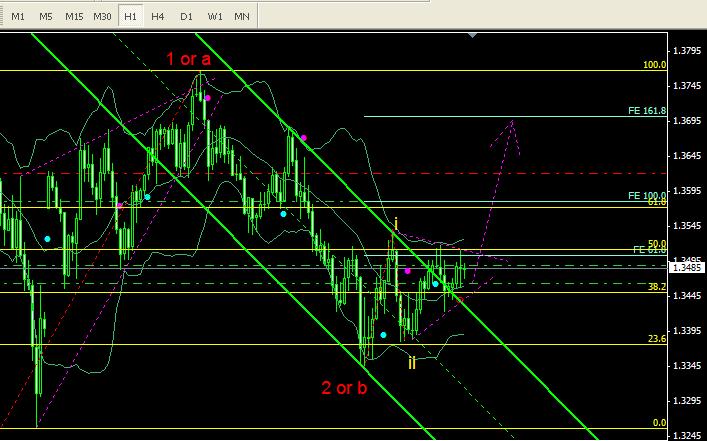Click the 1.3395 price on the scale
The width and height of the screenshot is (707, 441).
tap(687, 331)
